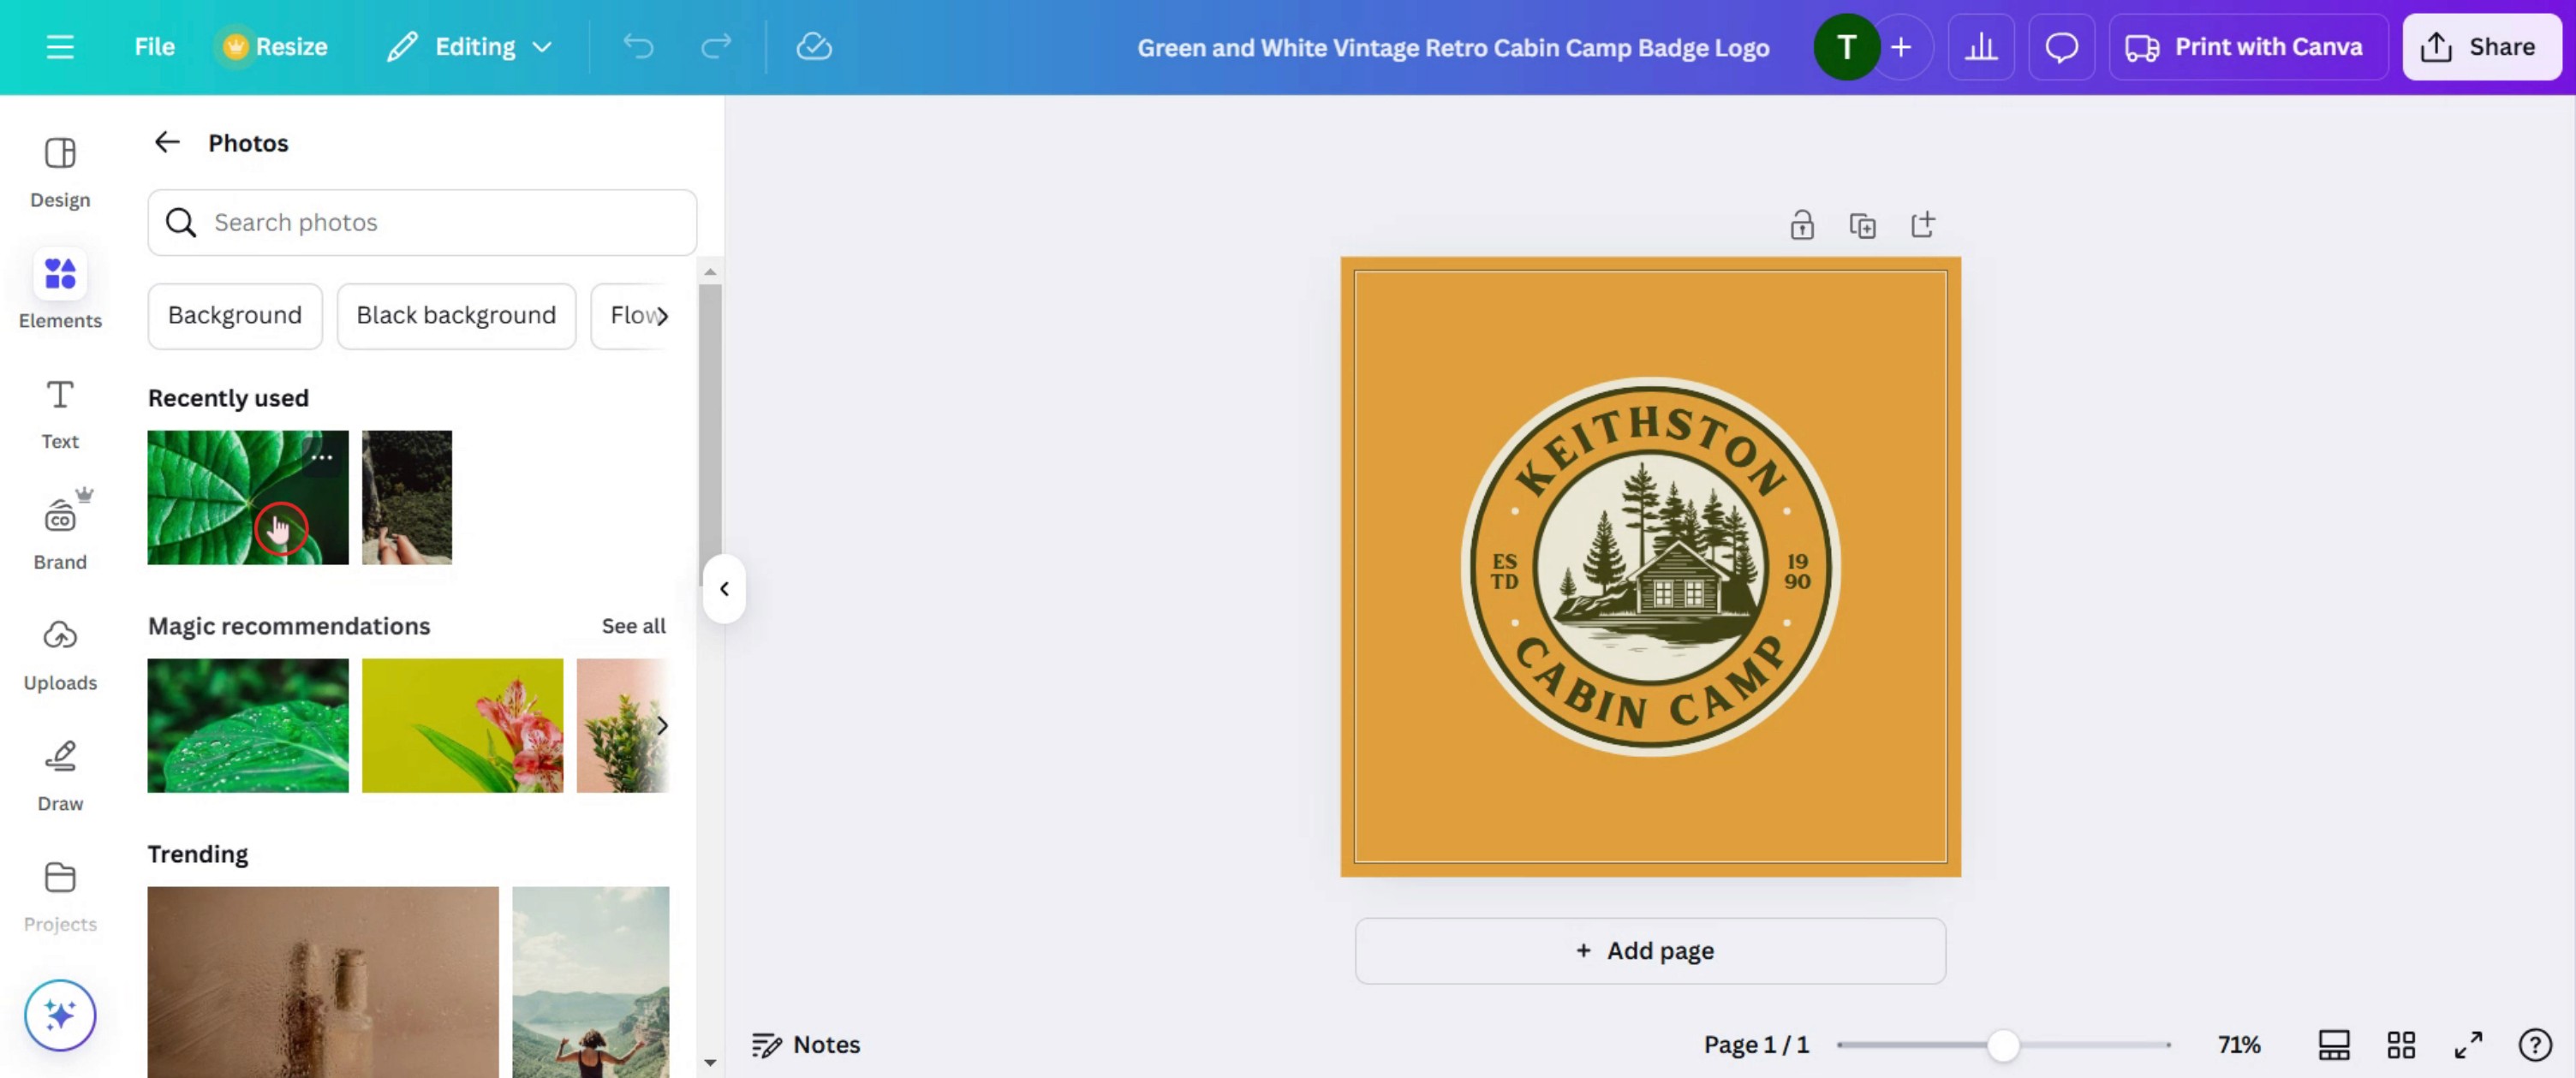Open the analytics bar chart icon
This screenshot has height=1078, width=2576.
pyautogui.click(x=1980, y=47)
